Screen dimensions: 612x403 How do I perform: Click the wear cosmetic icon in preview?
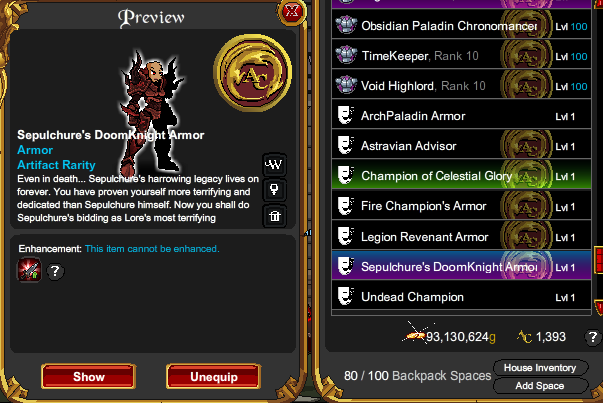pyautogui.click(x=274, y=165)
